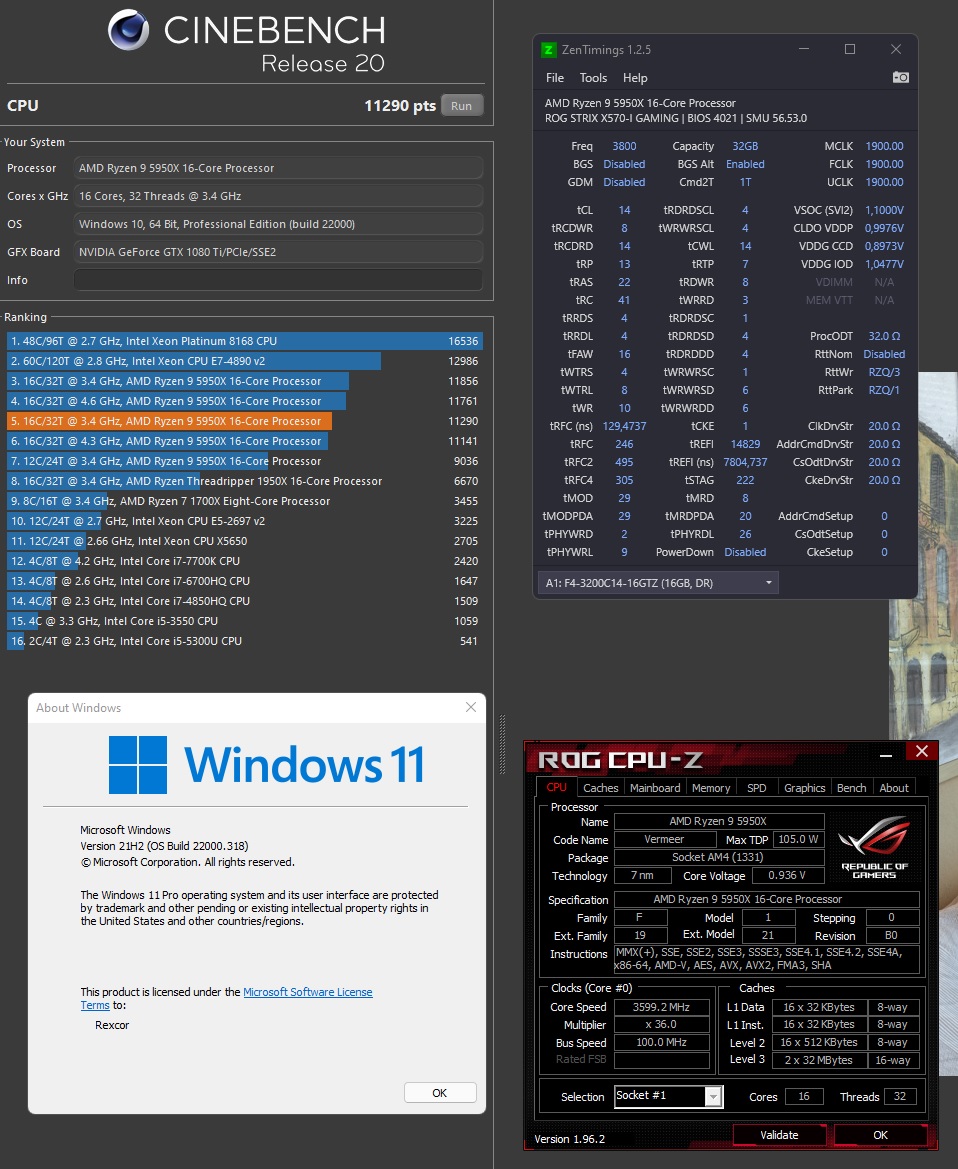Select the CPU tab in CPU-Z
The image size is (958, 1169).
click(556, 787)
